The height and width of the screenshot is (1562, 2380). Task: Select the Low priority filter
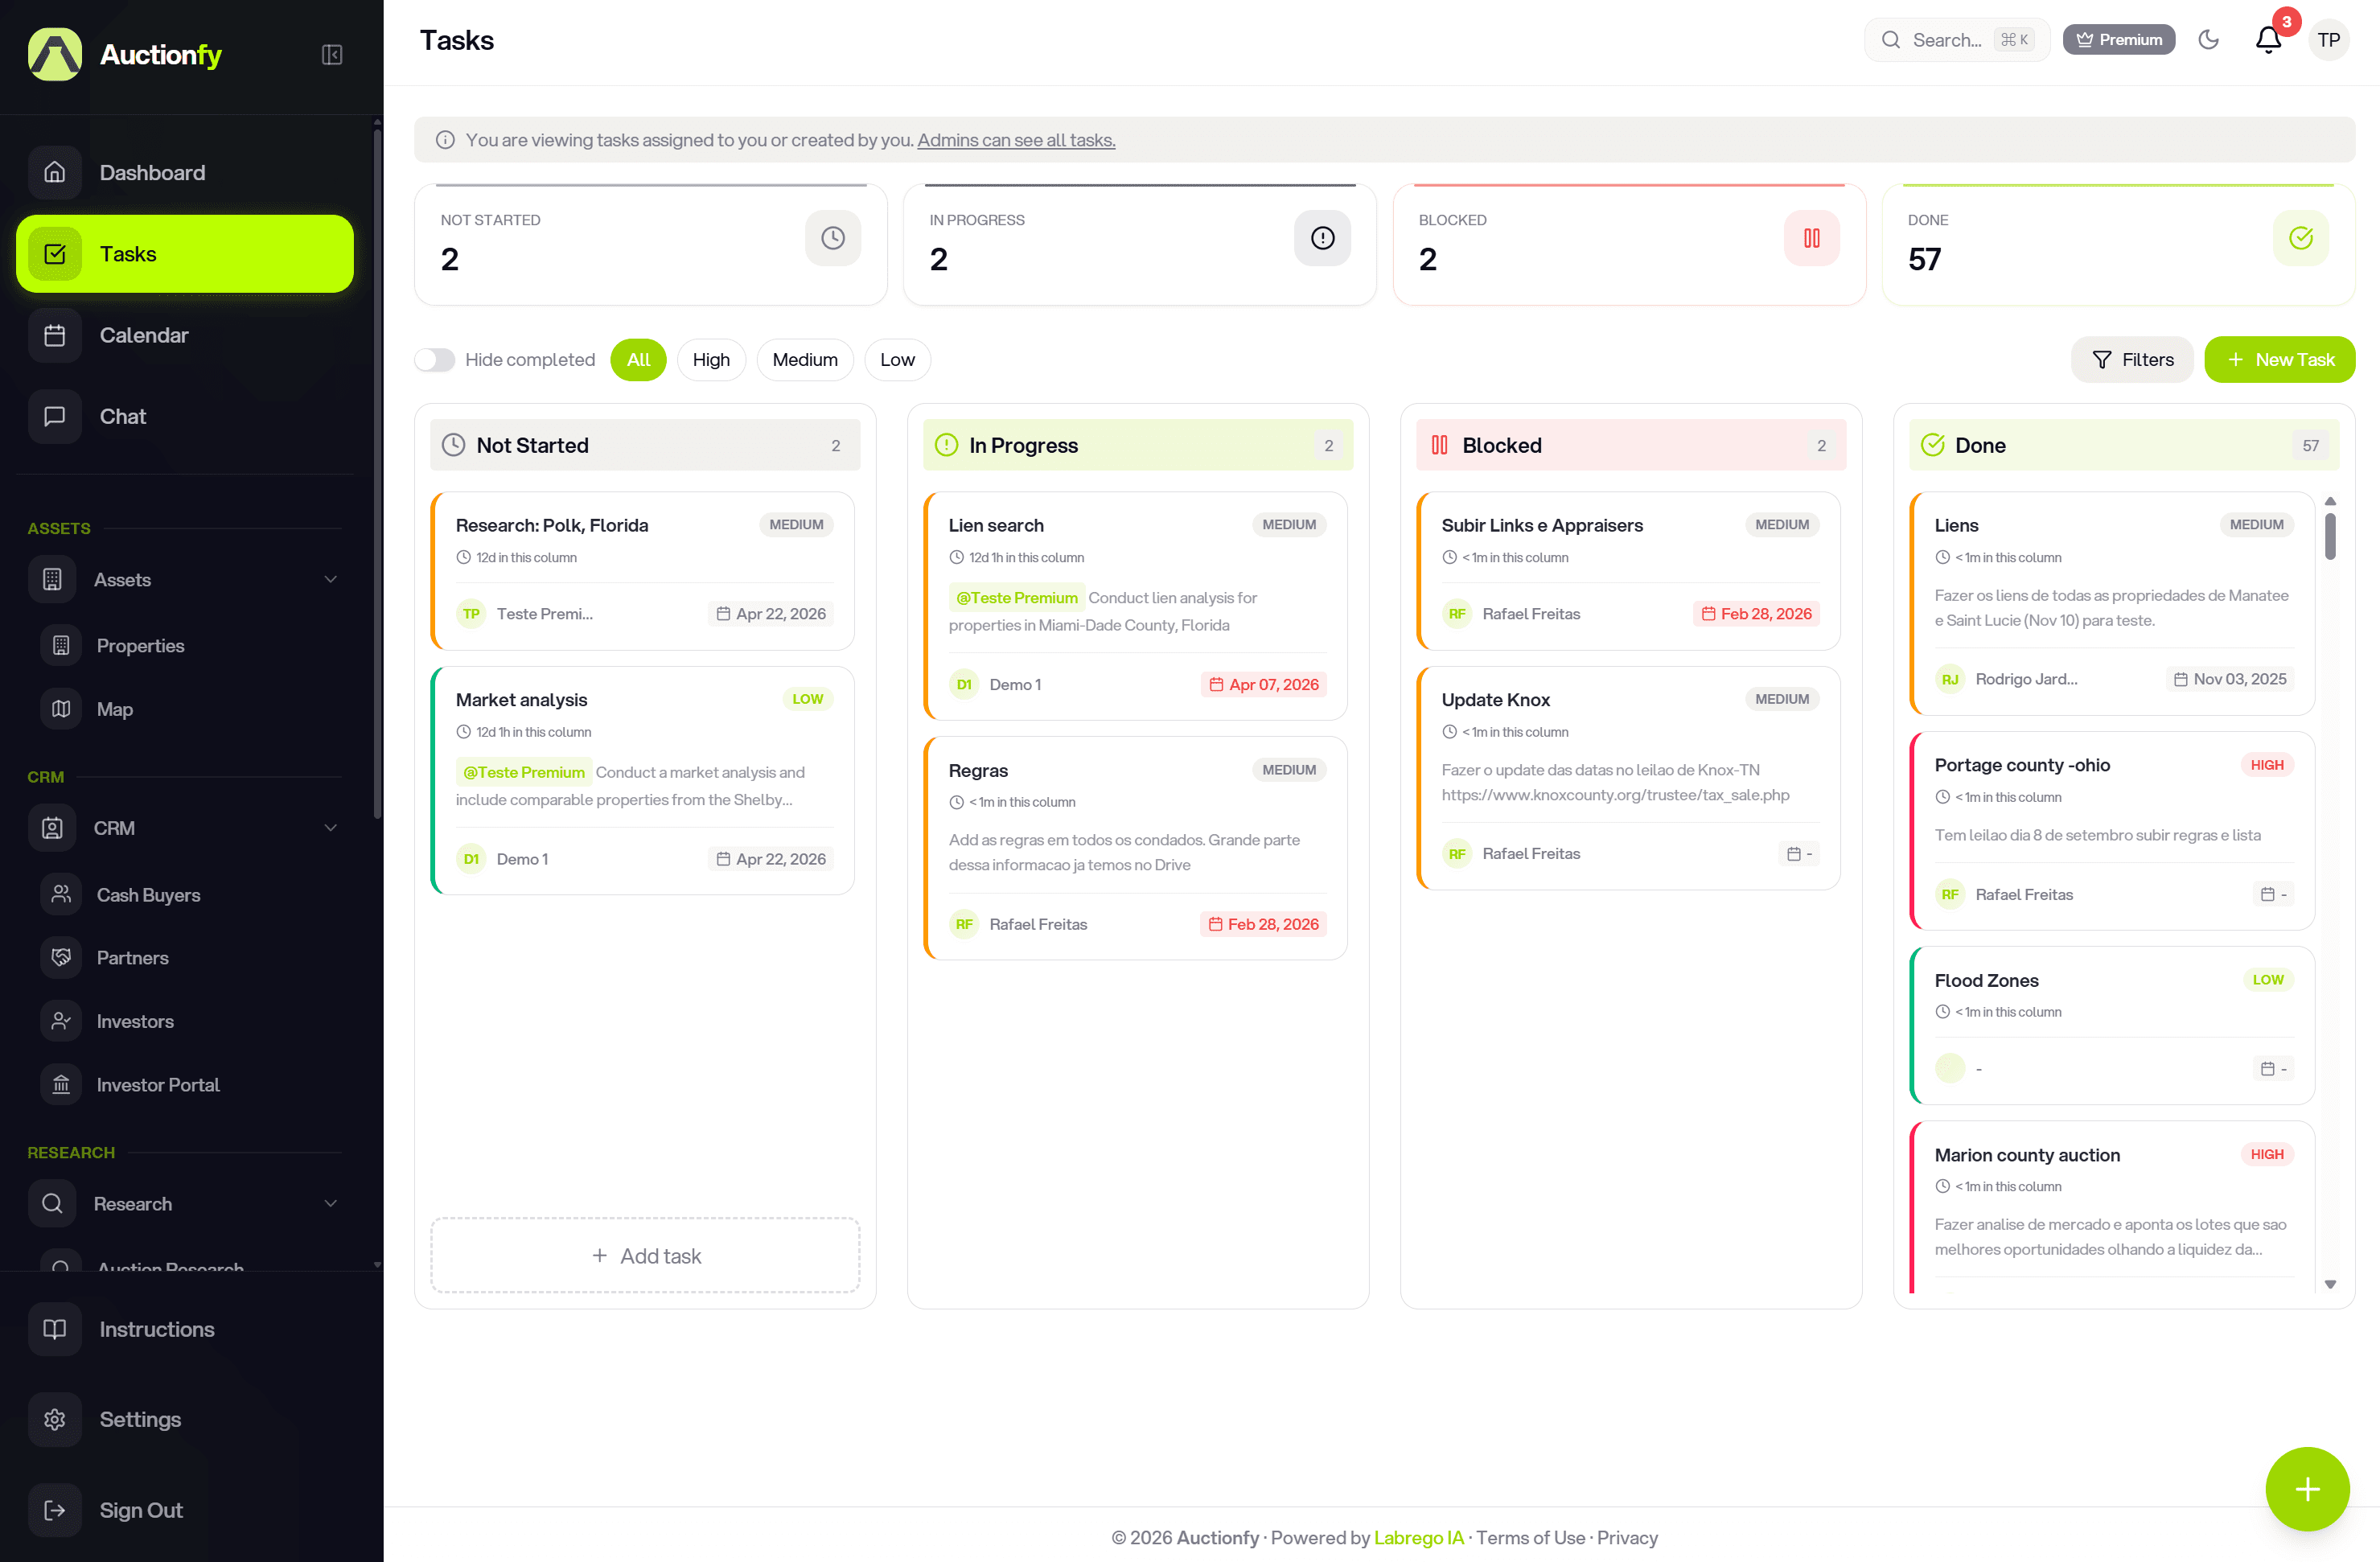click(x=897, y=360)
